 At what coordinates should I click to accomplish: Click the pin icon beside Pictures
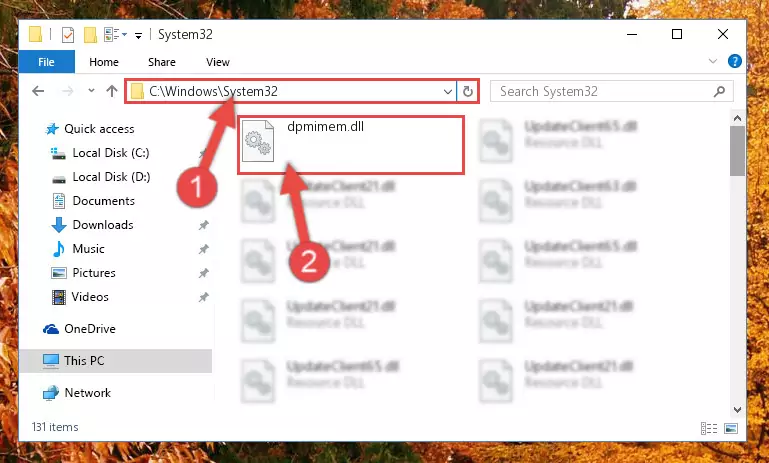[204, 273]
